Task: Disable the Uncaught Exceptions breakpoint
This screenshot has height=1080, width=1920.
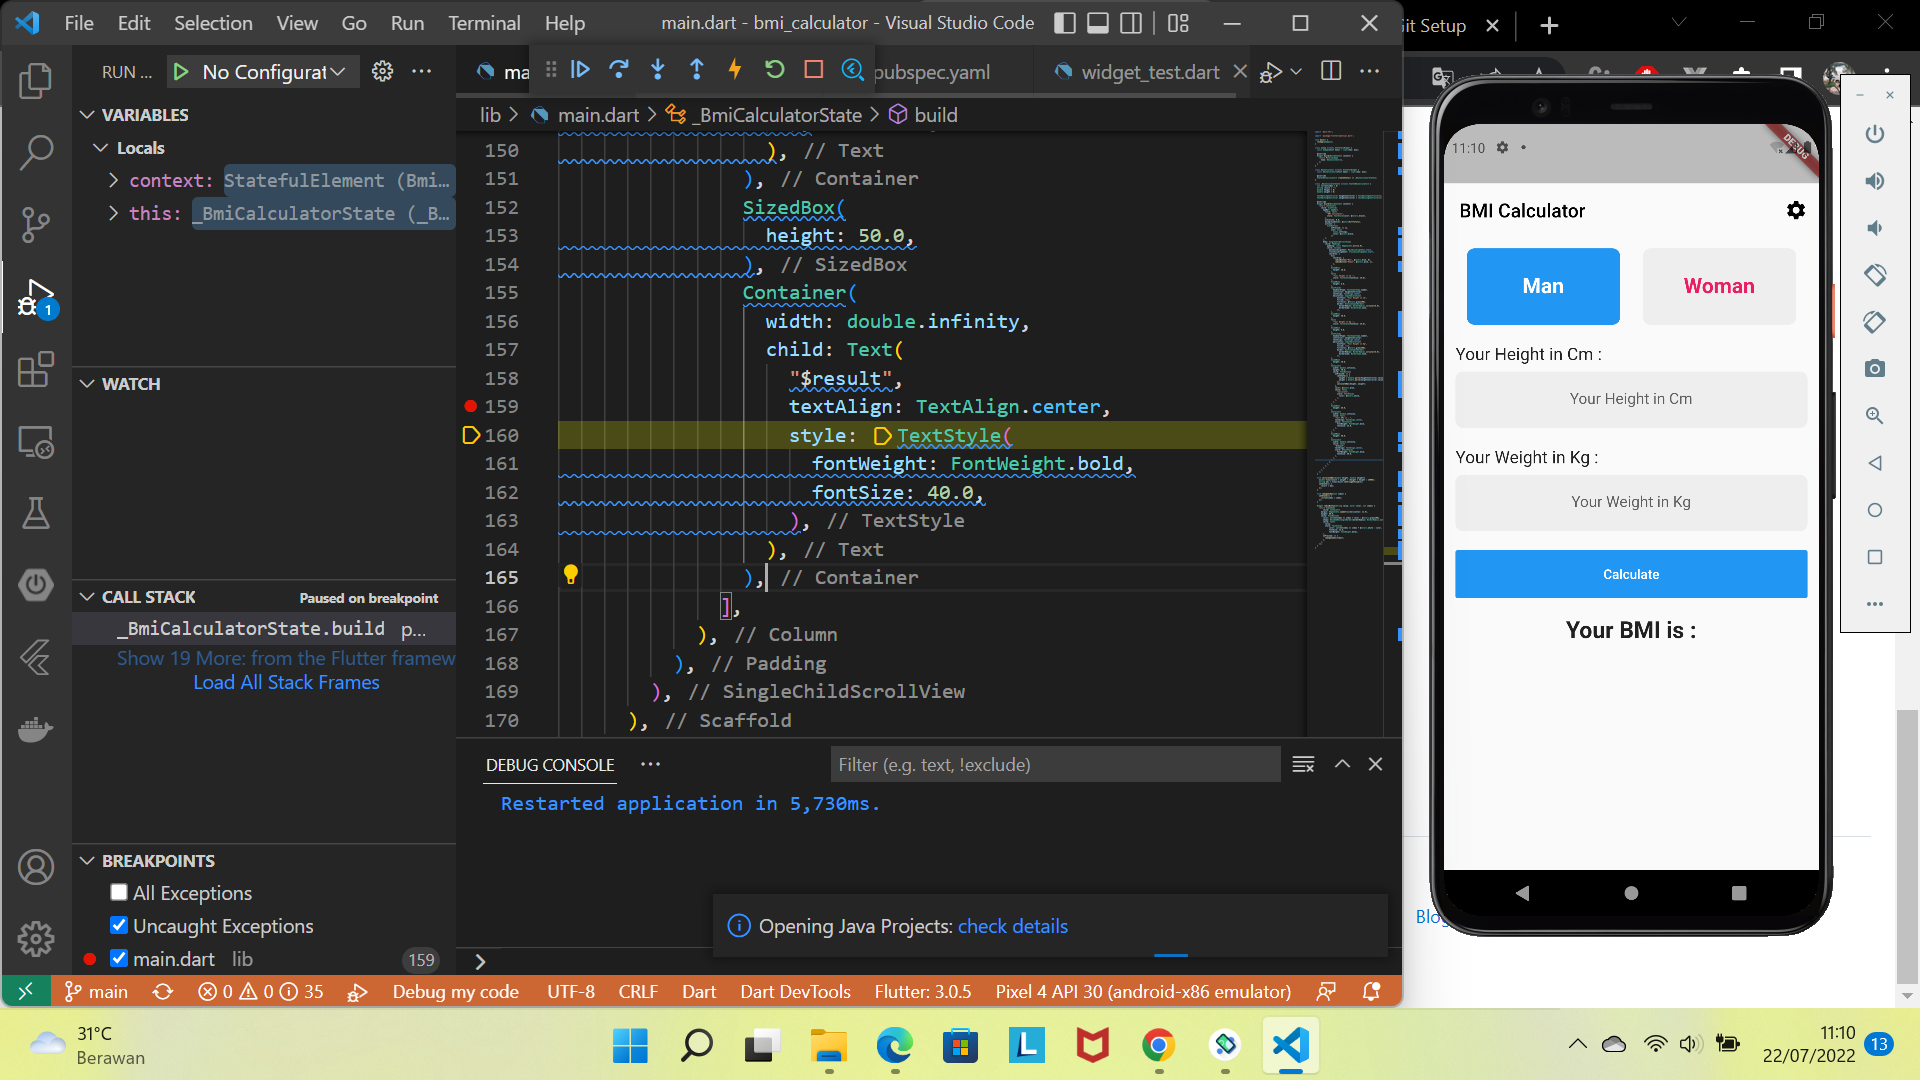Action: [x=119, y=926]
